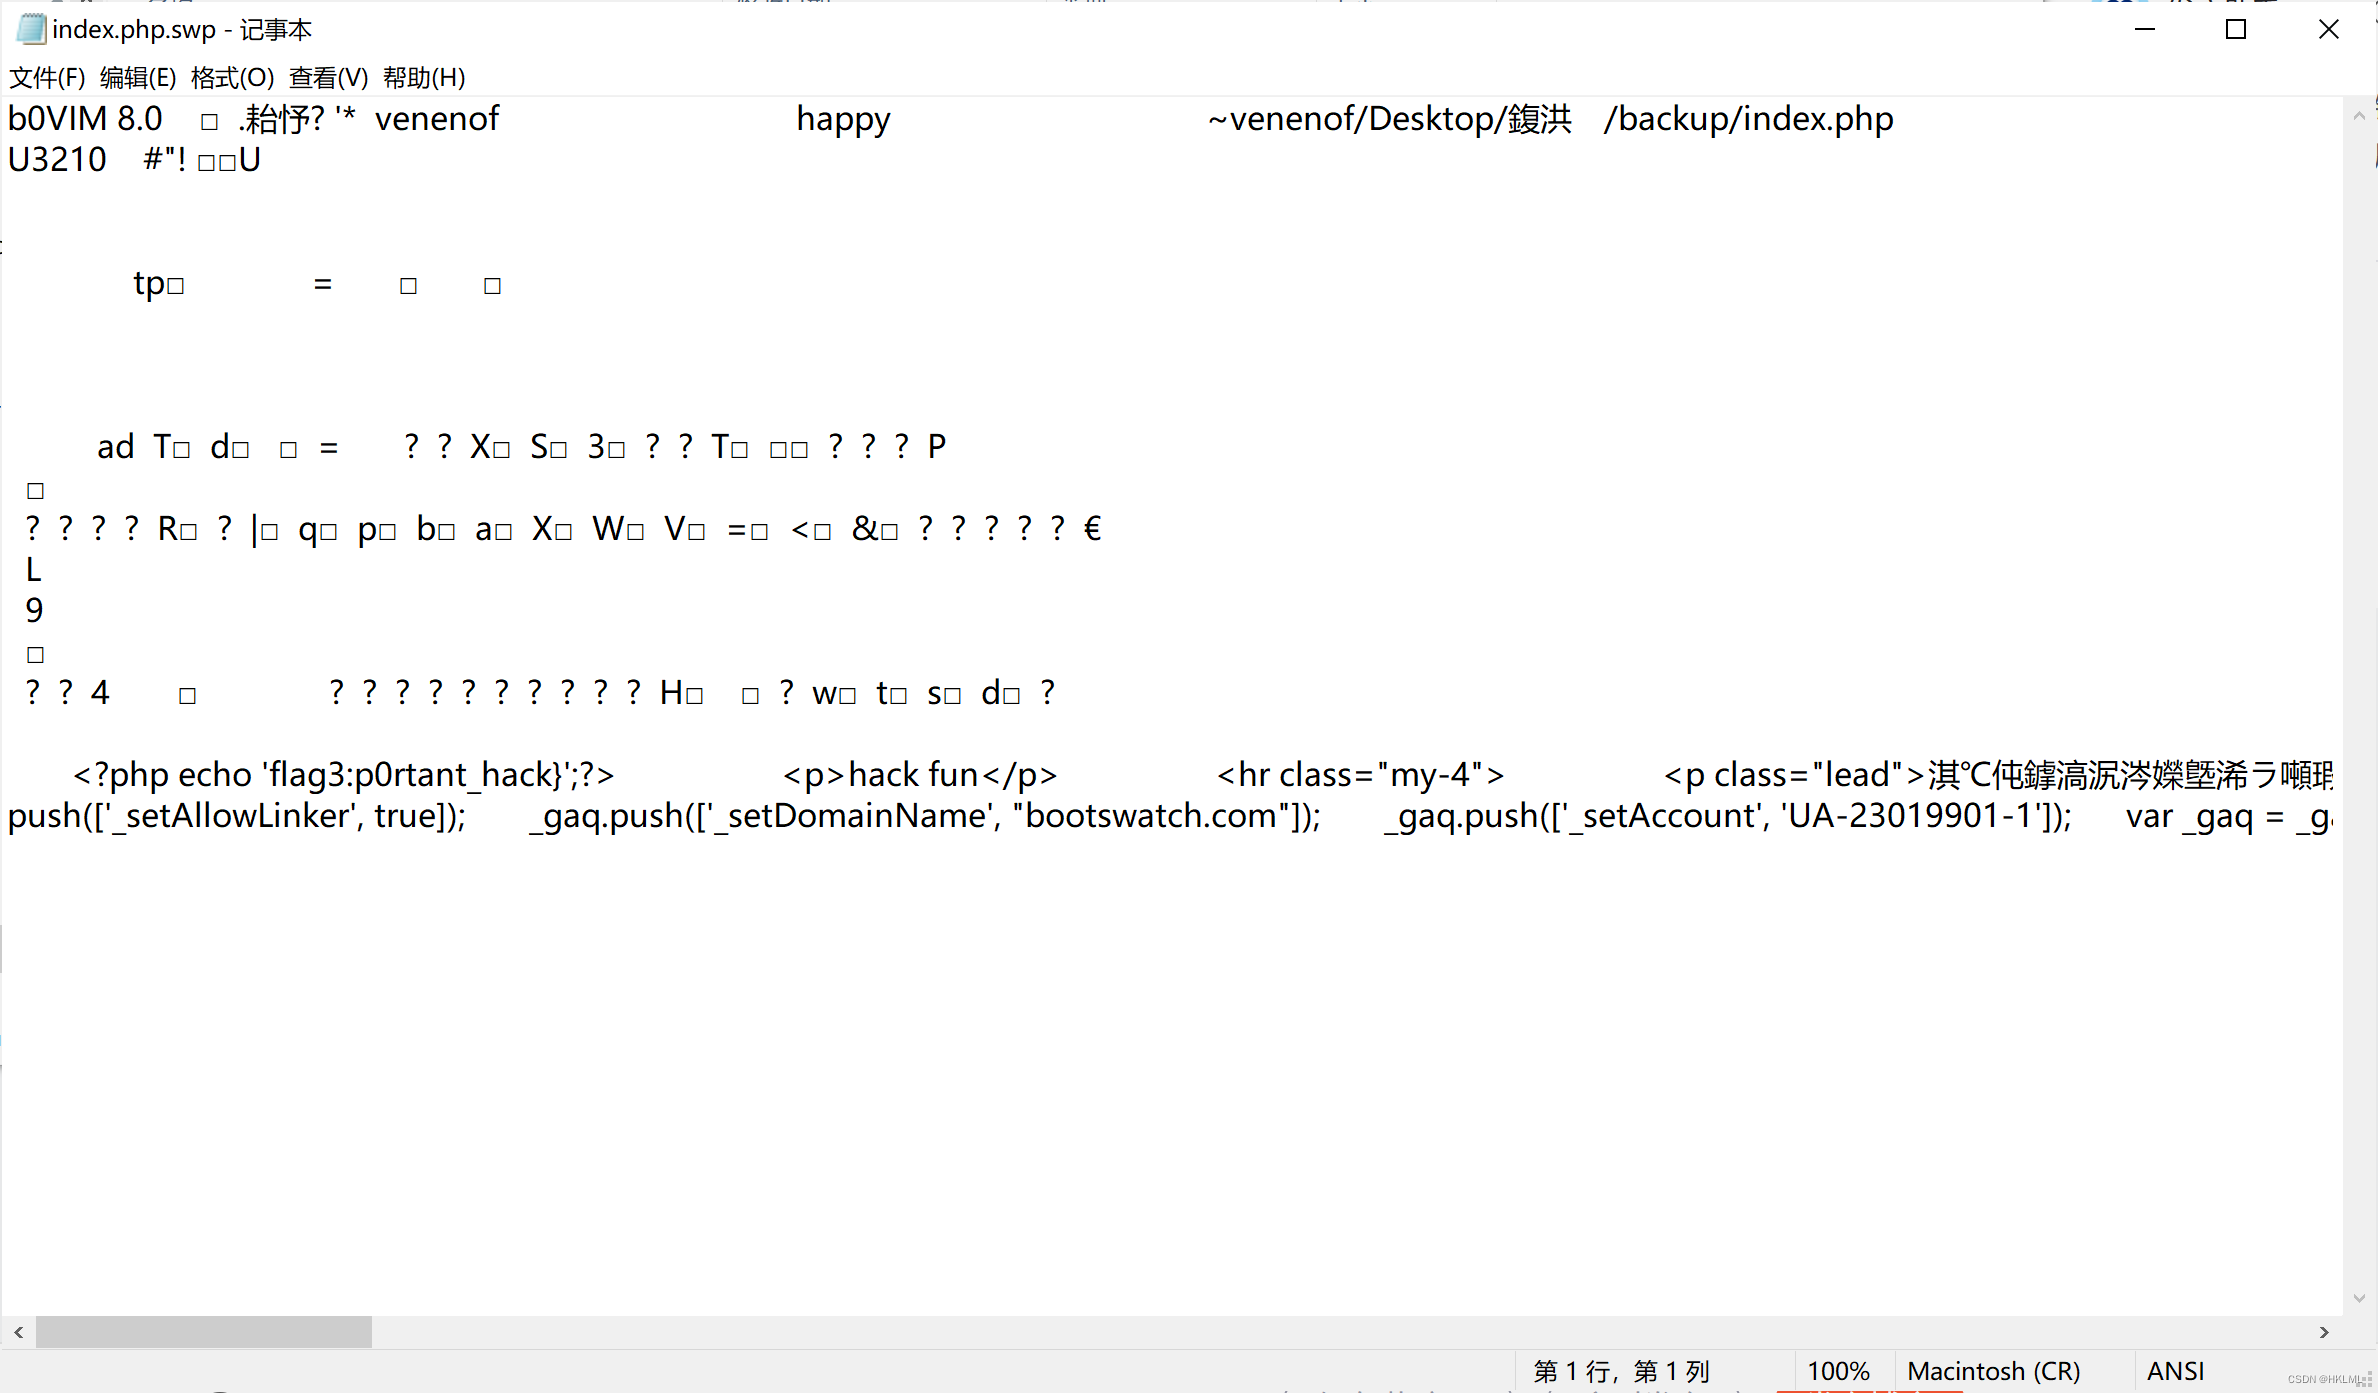This screenshot has width=2378, height=1393.
Task: Click the Macintosh (CR) line ending indicator
Action: click(1993, 1371)
